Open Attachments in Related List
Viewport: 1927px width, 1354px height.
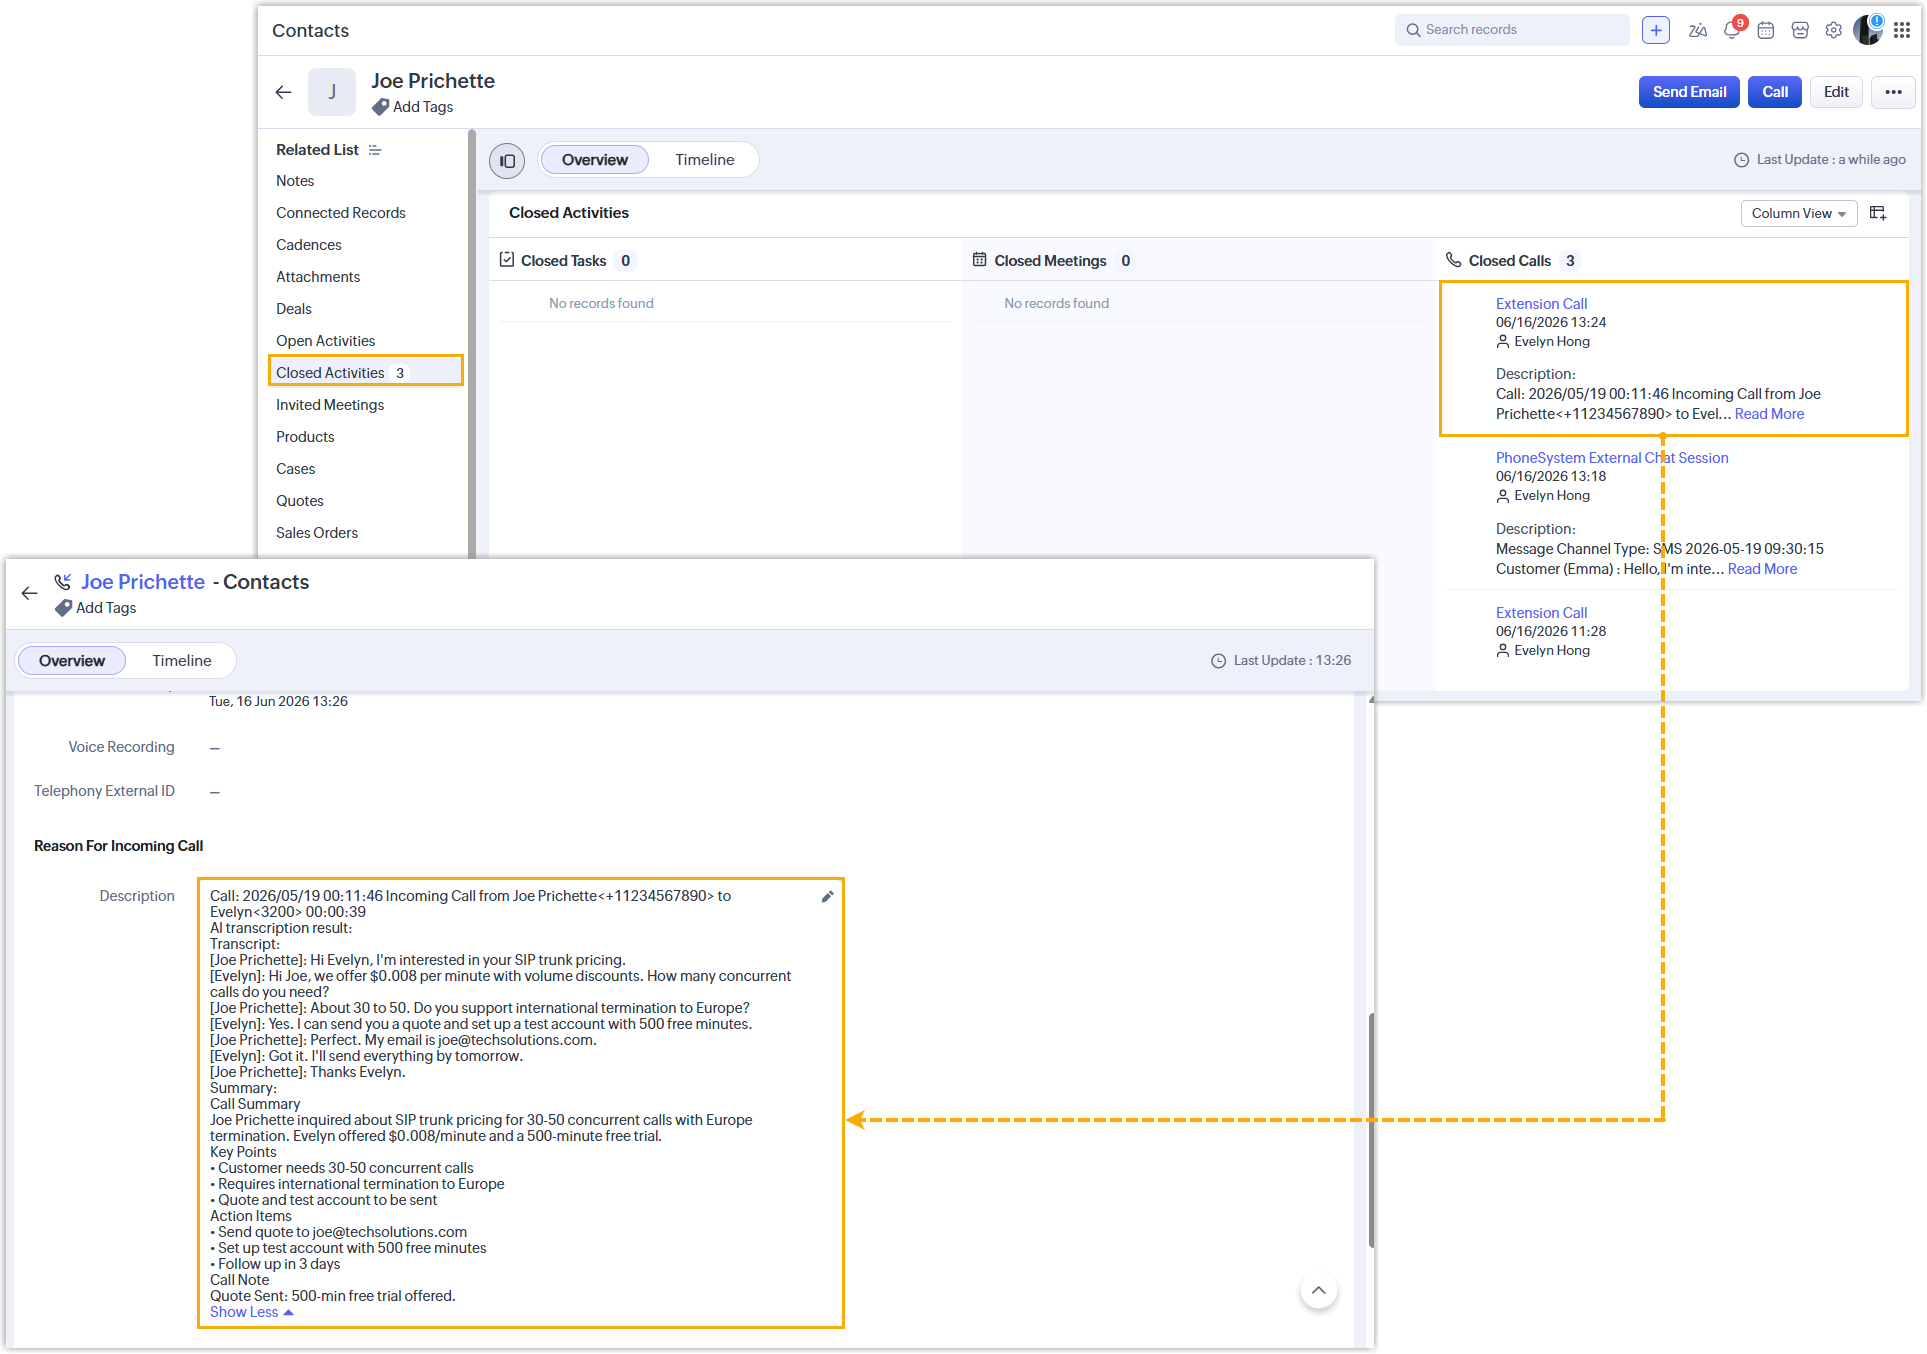click(x=318, y=277)
